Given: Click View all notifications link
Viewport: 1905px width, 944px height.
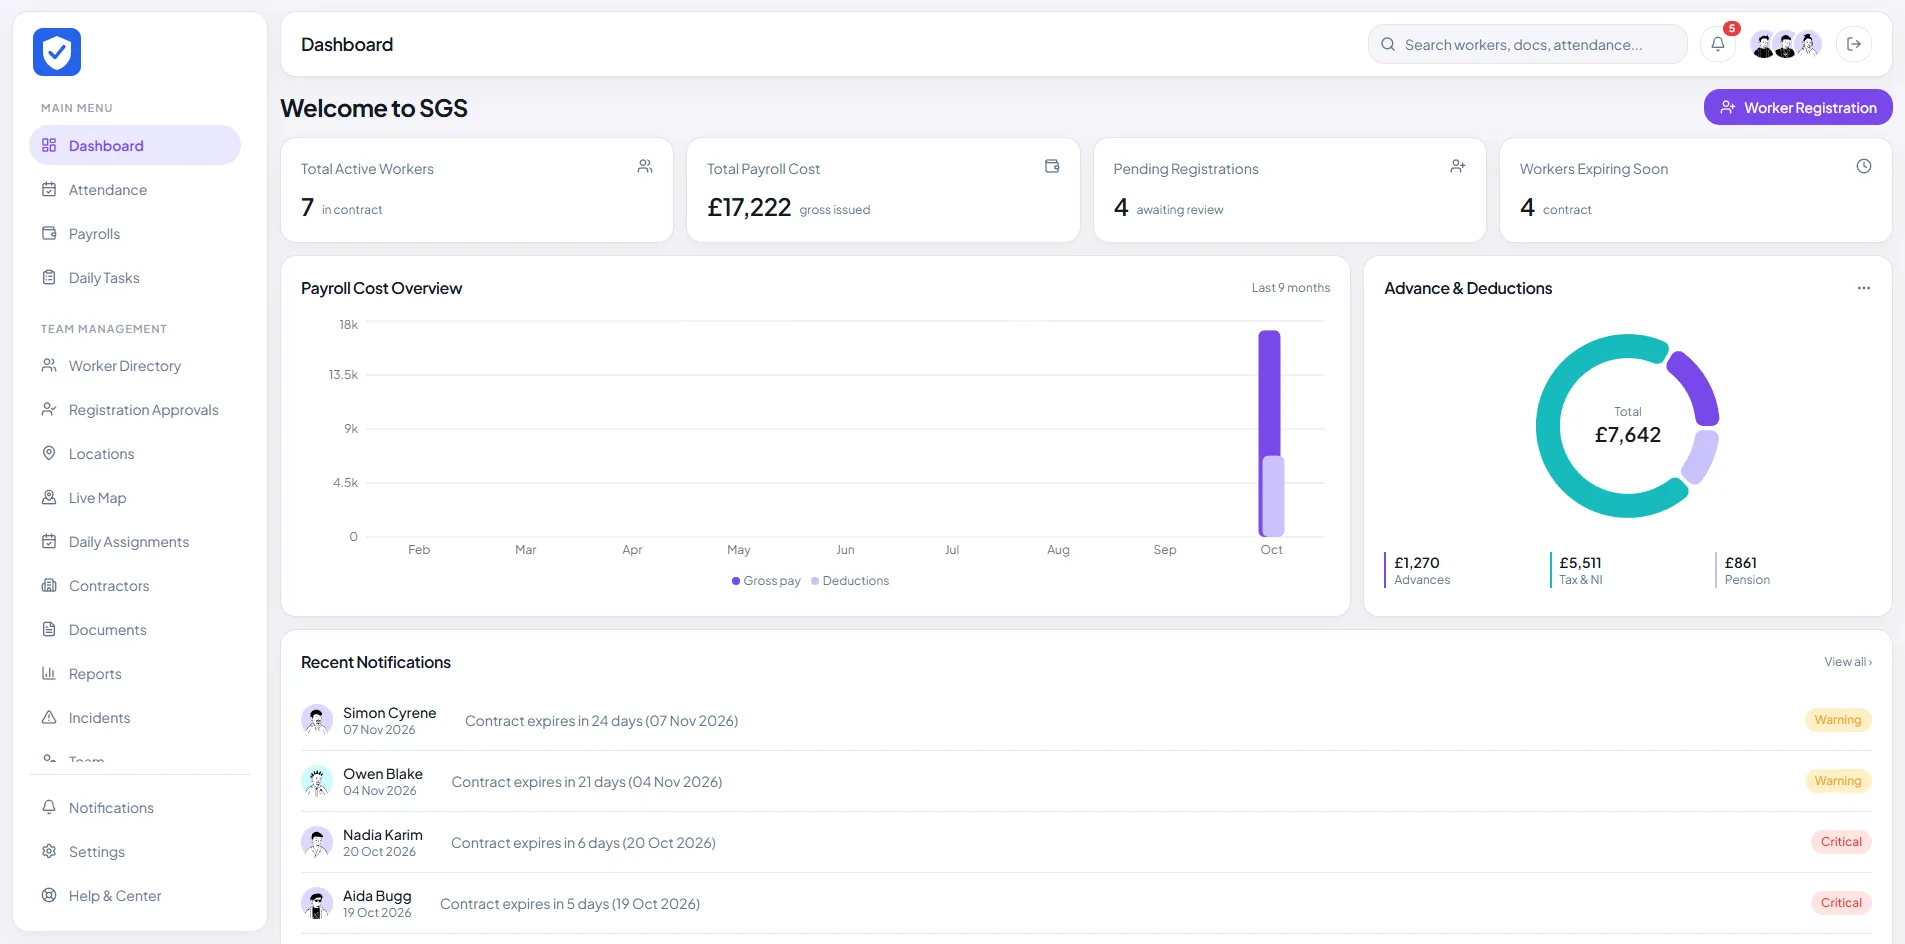Looking at the screenshot, I should pos(1848,662).
